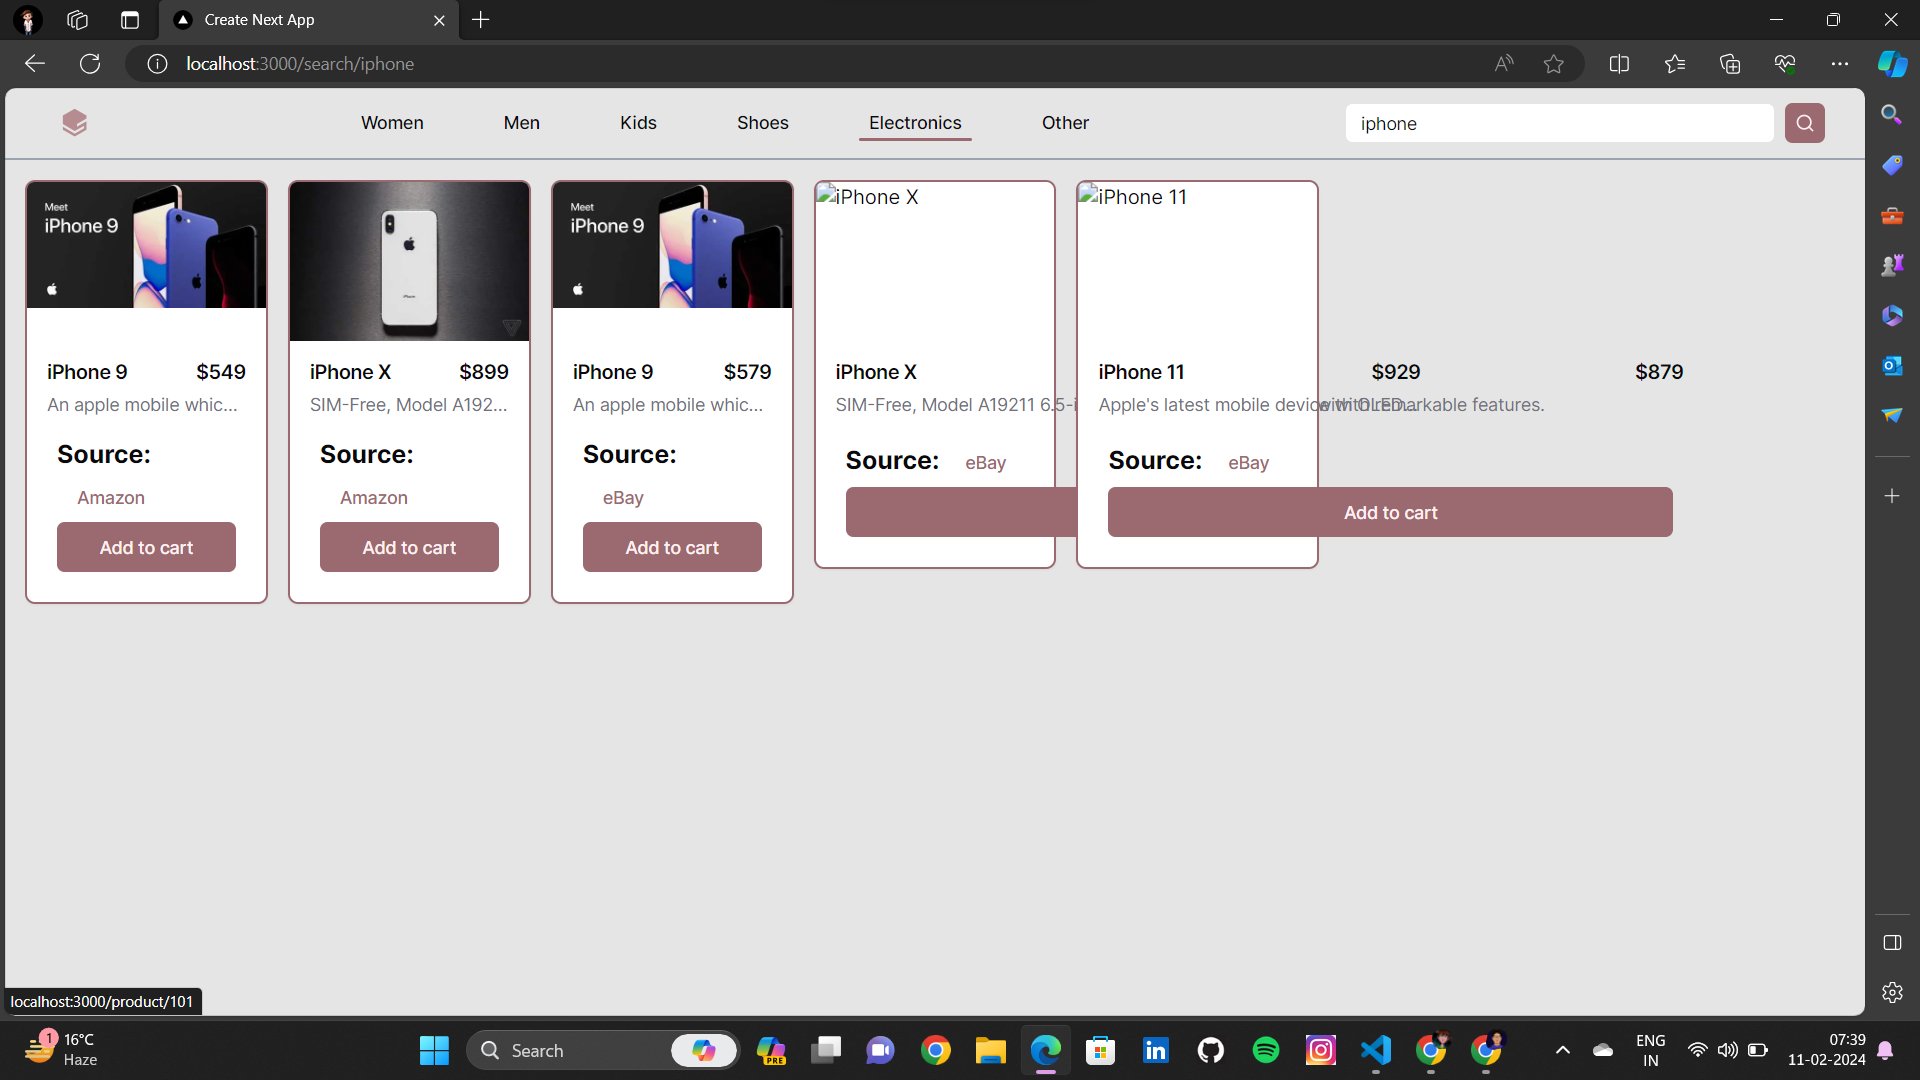Open the $579 iPhone 9 product image

coord(672,245)
